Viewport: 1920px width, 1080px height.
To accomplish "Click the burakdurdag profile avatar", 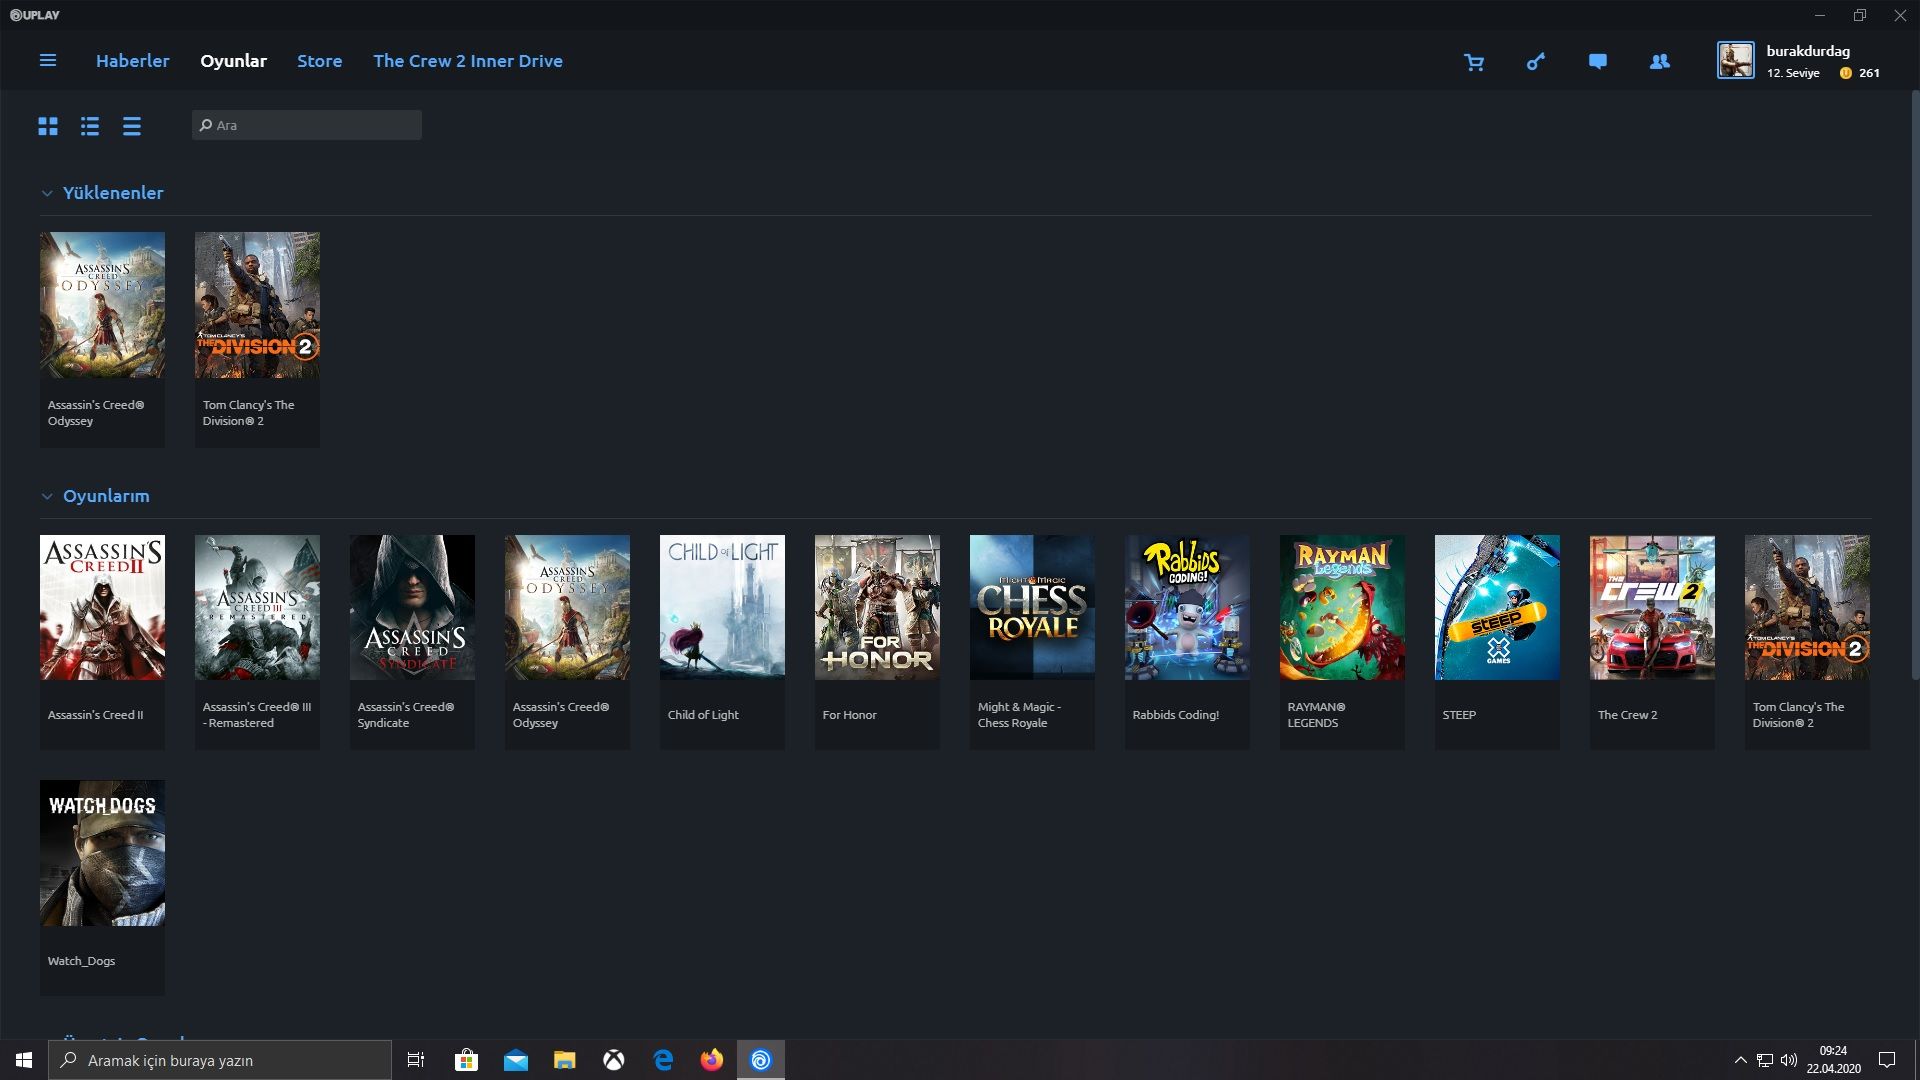I will click(x=1735, y=60).
